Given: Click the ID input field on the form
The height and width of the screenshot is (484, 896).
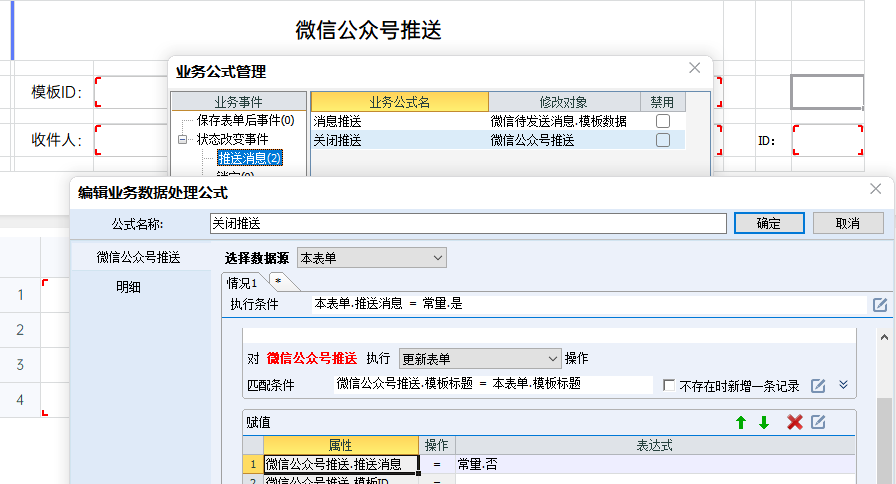Looking at the screenshot, I should 827,140.
